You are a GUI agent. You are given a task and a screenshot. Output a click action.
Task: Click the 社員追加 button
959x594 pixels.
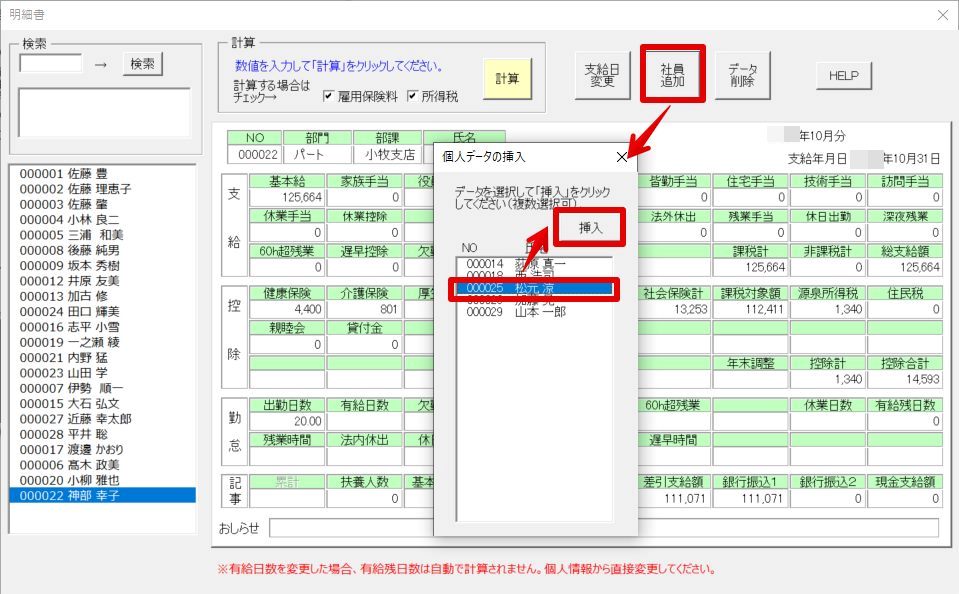[672, 75]
